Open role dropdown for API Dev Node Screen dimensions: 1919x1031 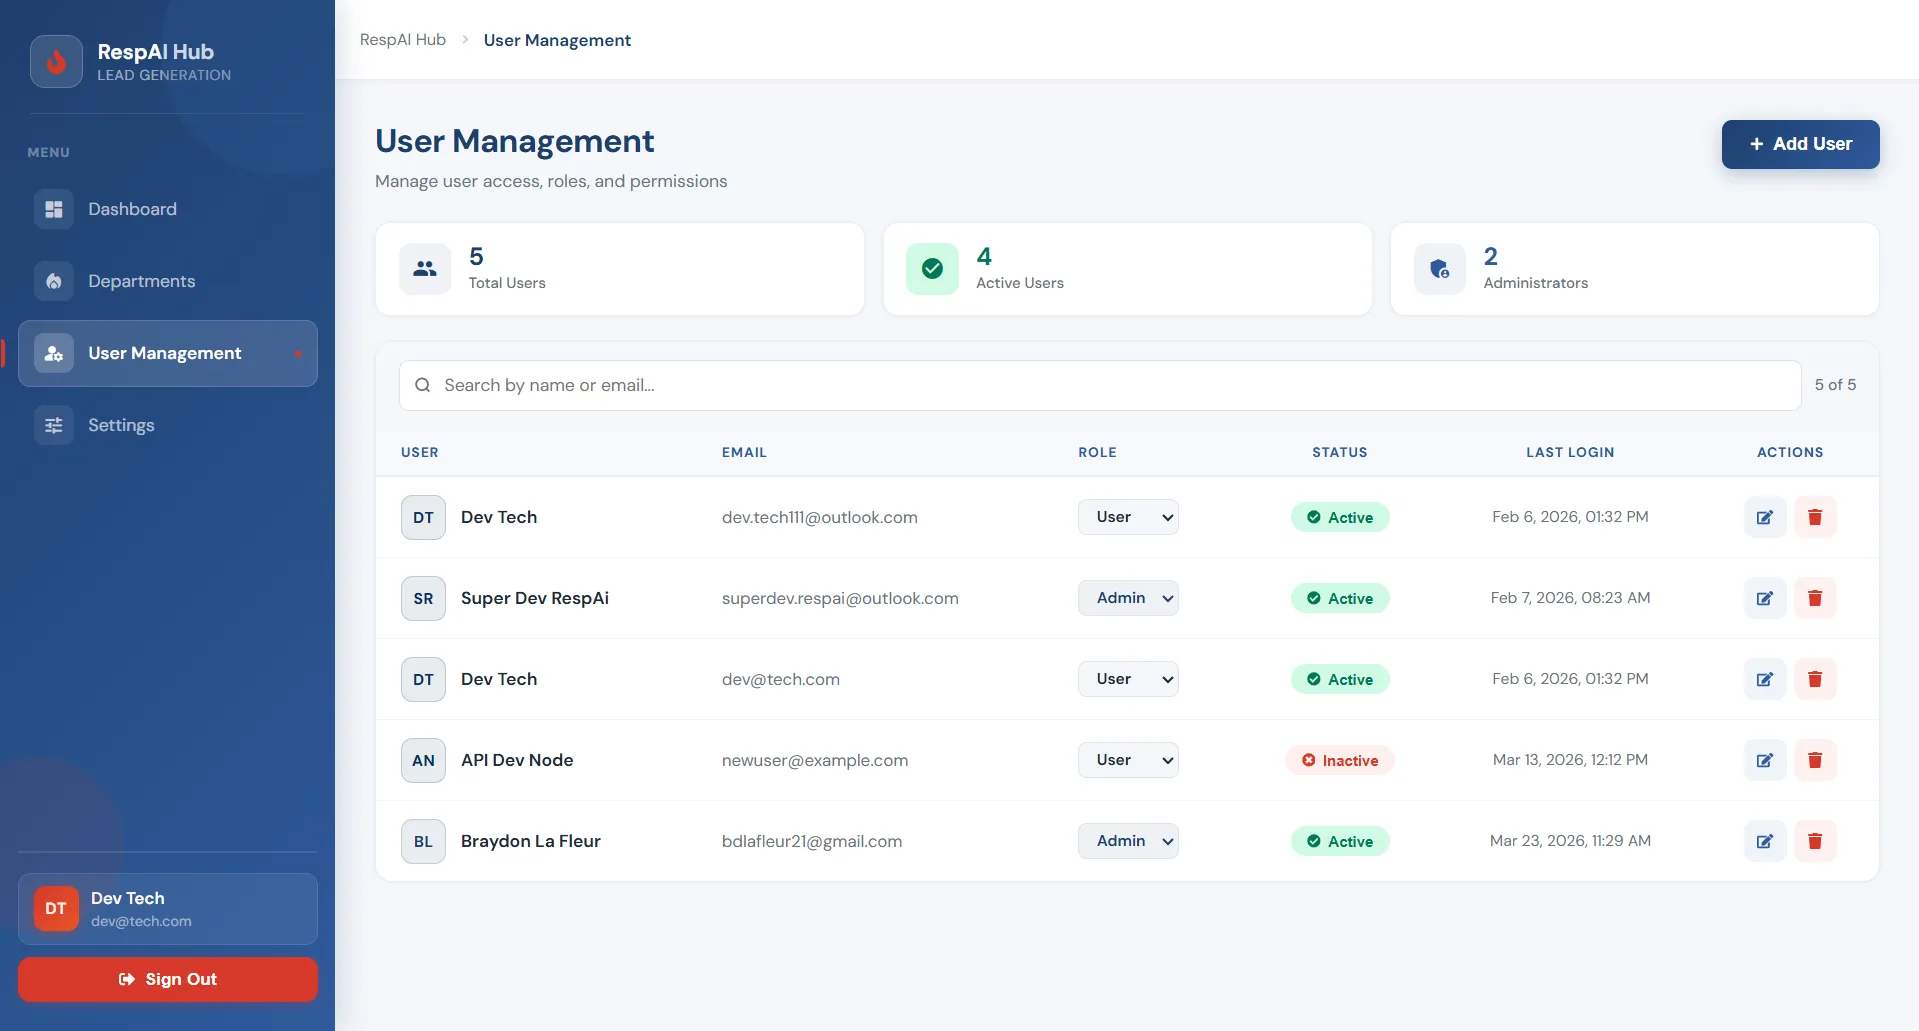(1128, 760)
